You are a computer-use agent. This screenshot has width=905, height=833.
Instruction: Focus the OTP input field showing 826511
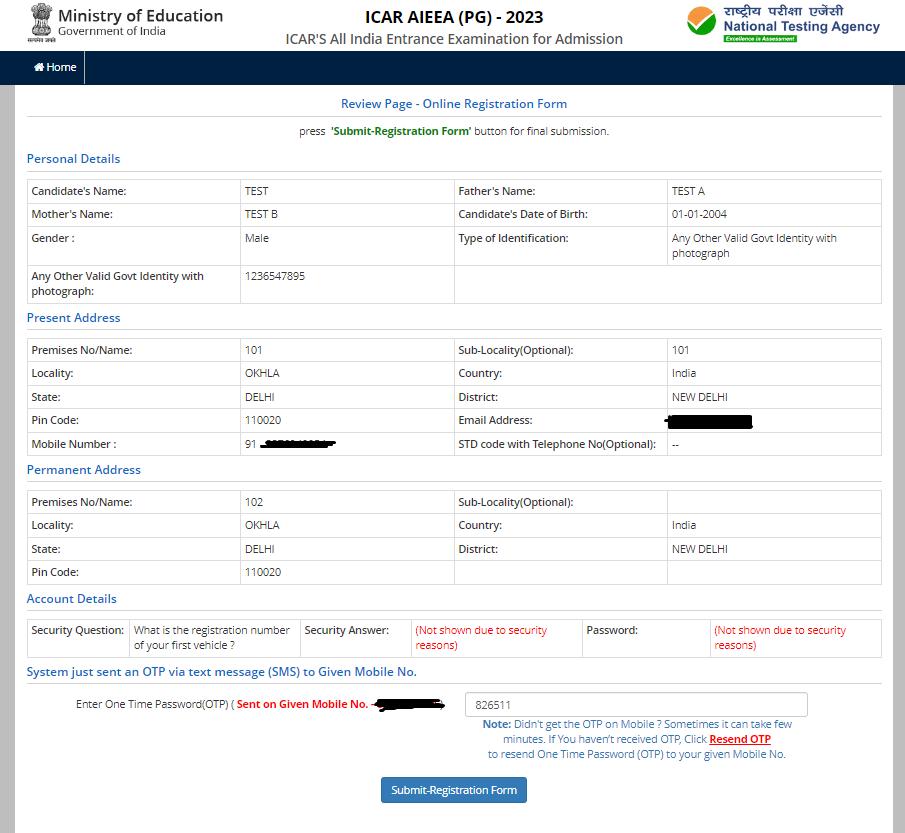(x=636, y=704)
